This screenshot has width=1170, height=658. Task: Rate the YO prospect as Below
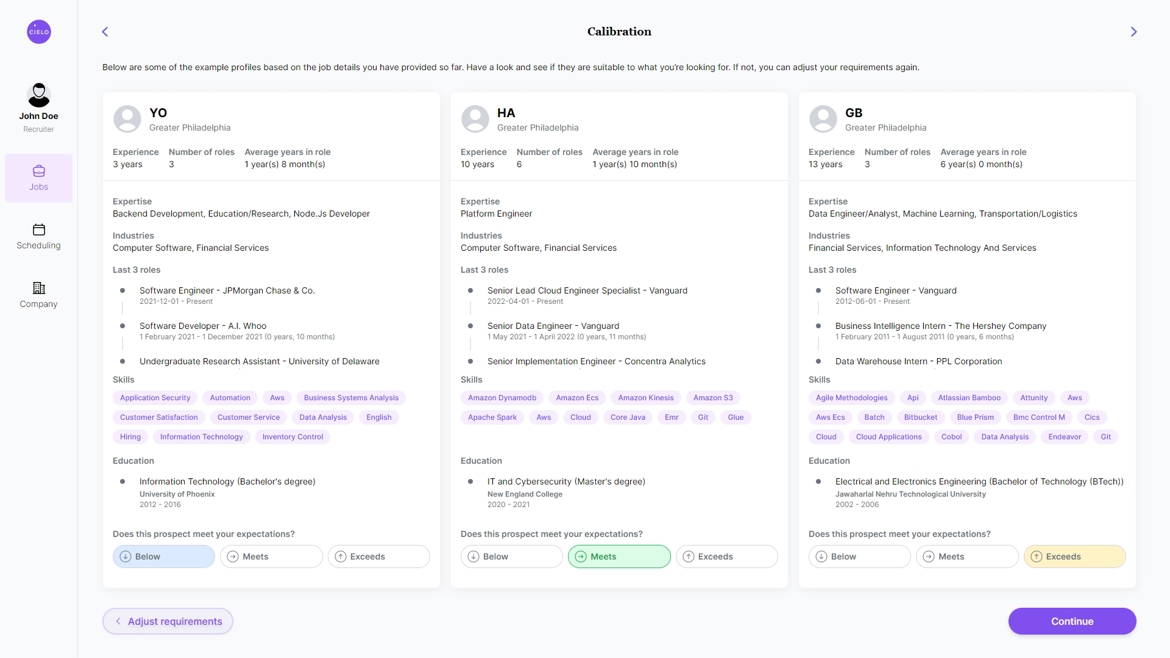(x=164, y=556)
